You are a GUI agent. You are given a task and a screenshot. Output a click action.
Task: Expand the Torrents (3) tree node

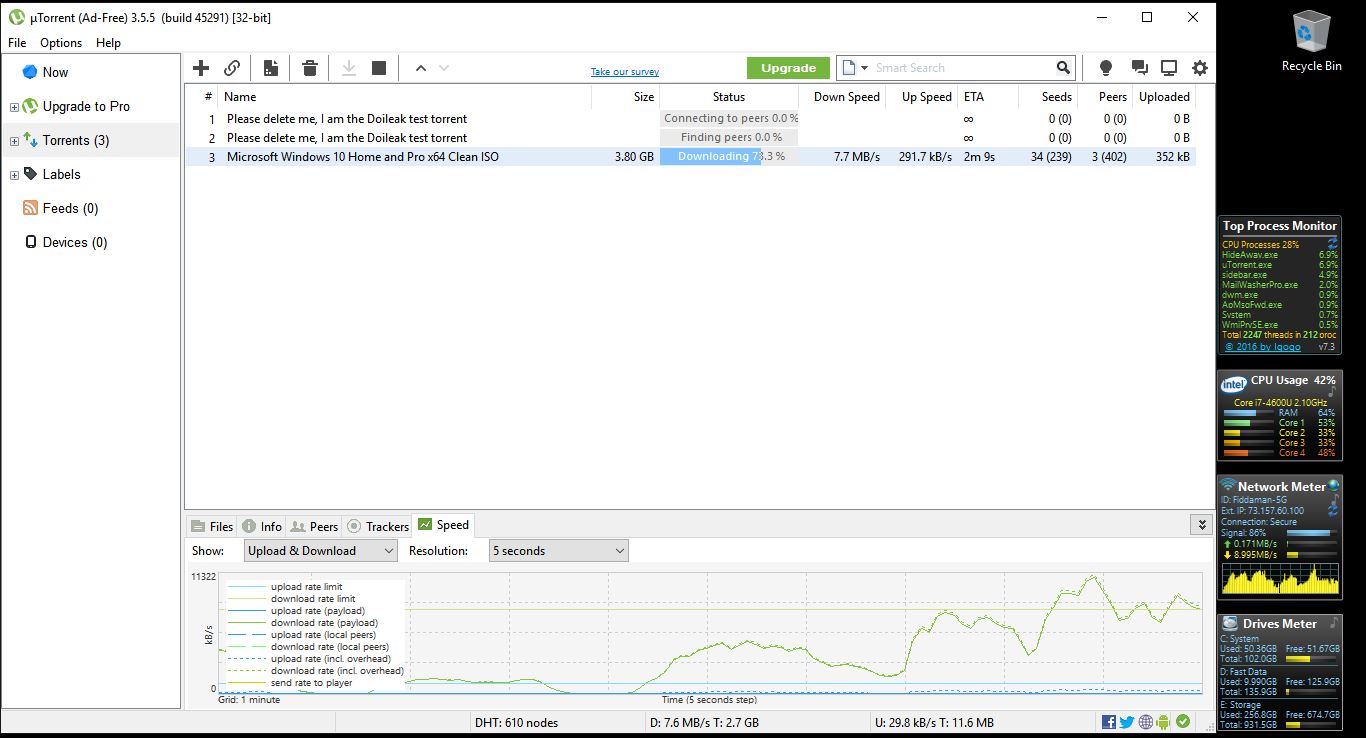click(14, 141)
